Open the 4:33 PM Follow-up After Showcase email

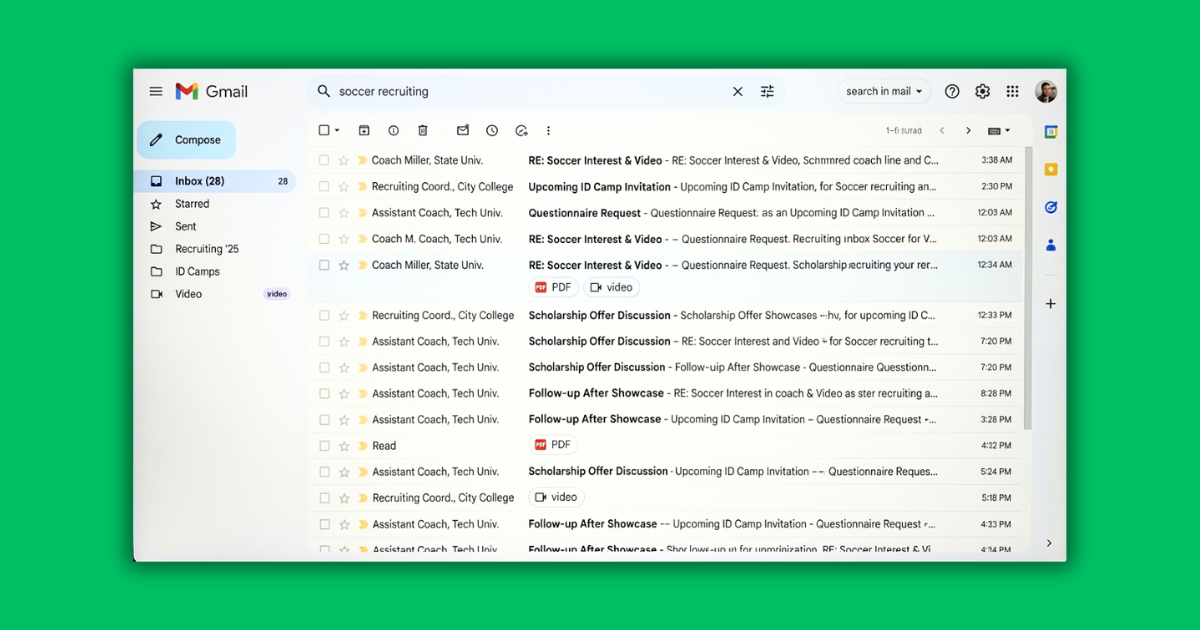tap(664, 524)
